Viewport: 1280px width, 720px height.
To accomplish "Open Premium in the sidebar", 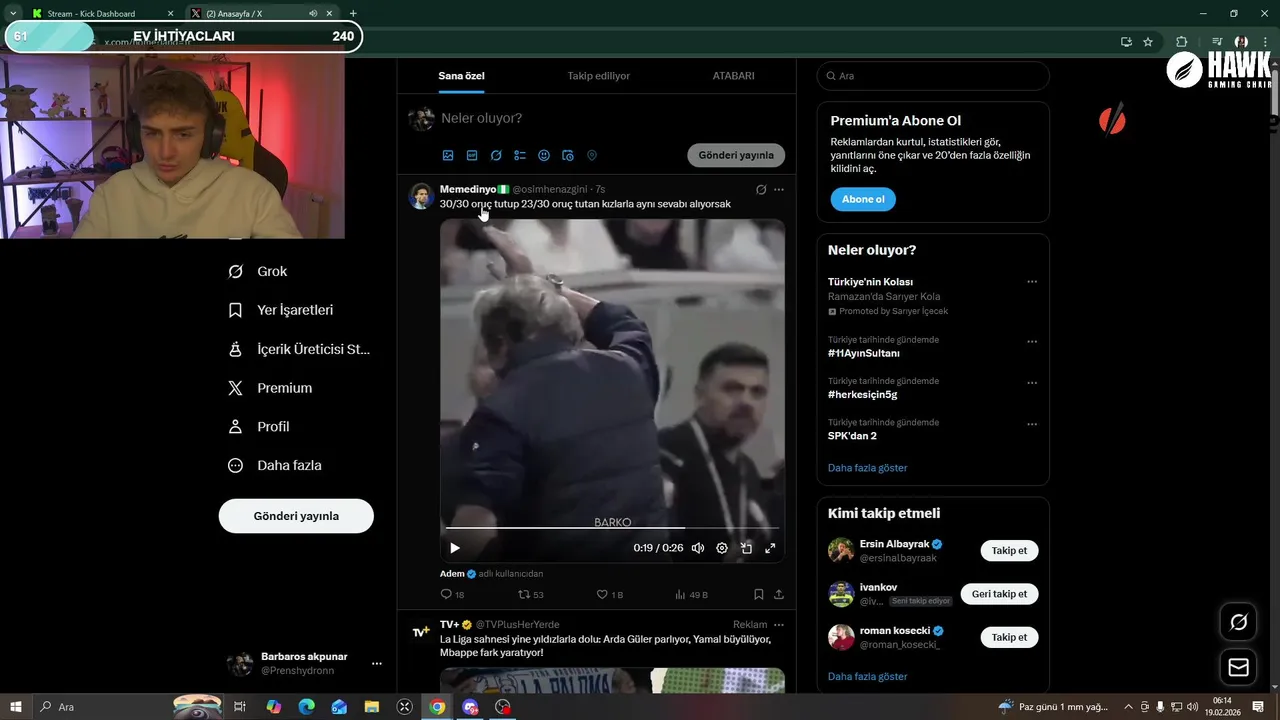I will [271, 388].
